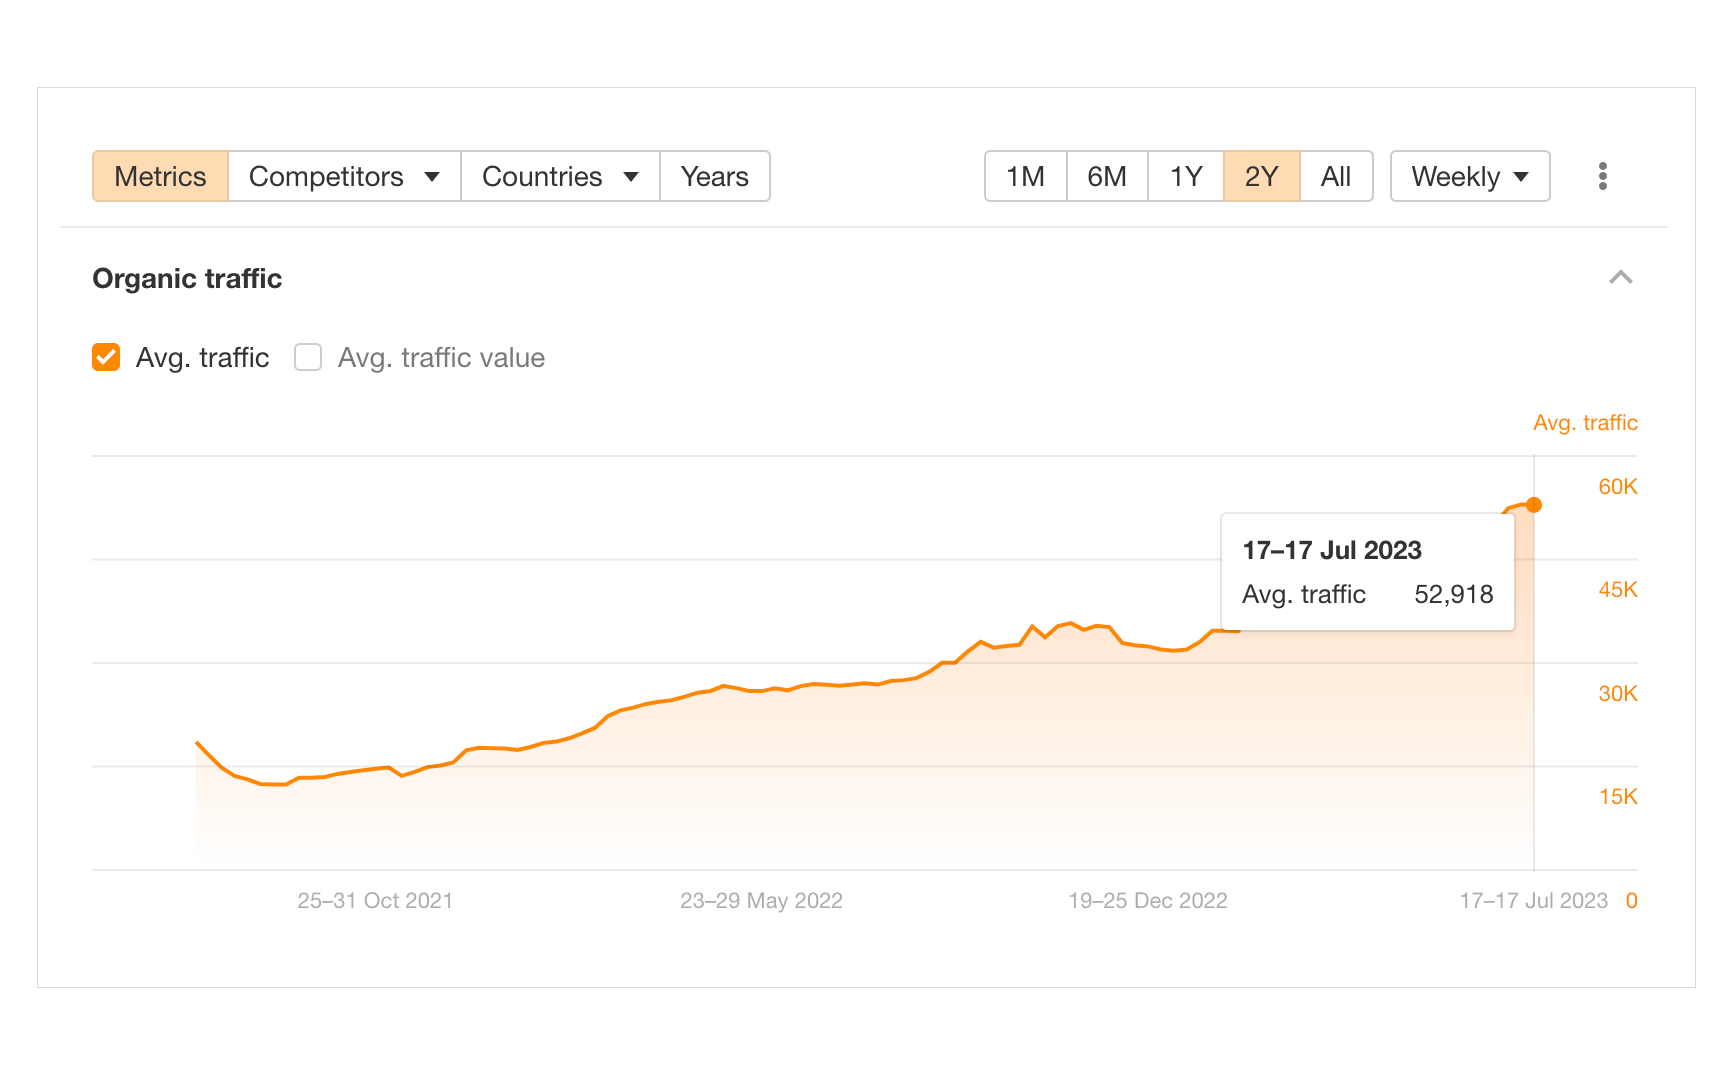1736x1086 pixels.
Task: Show All time range data
Action: 1336,176
